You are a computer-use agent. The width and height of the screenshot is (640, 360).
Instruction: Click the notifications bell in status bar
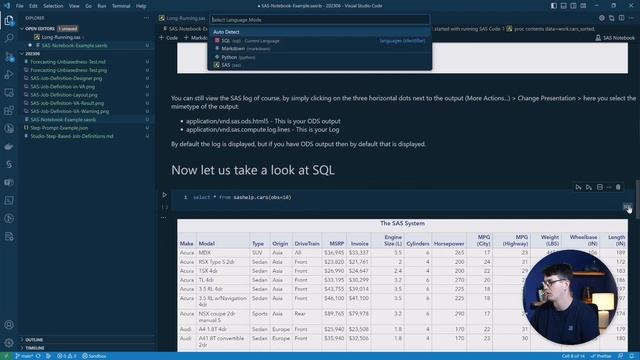coord(631,356)
